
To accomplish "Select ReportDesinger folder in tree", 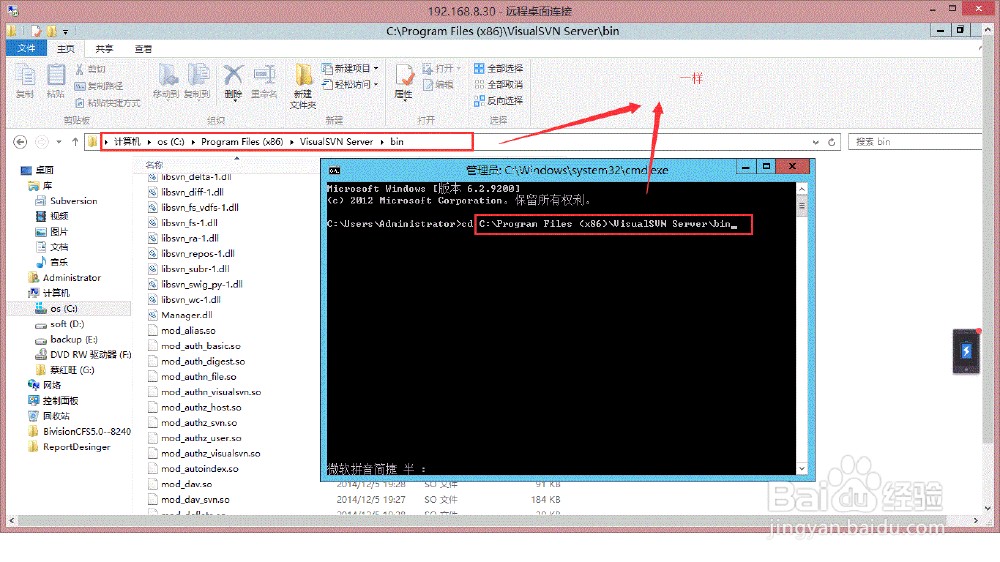I will pyautogui.click(x=70, y=447).
